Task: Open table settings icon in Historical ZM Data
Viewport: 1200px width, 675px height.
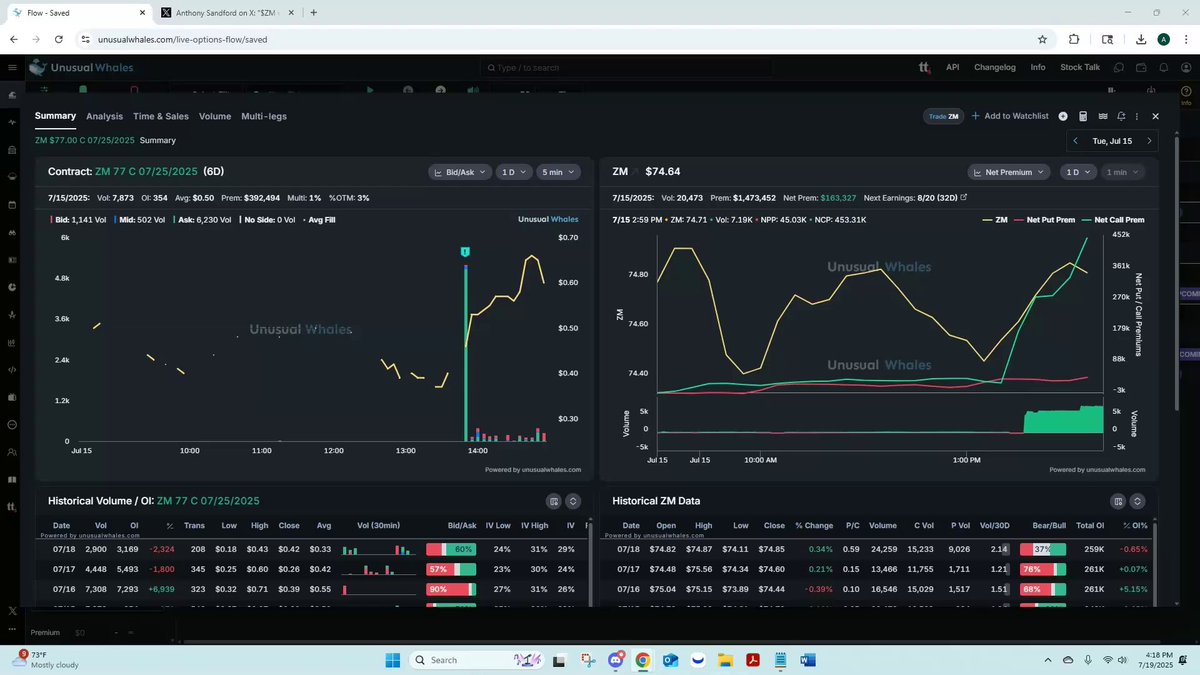Action: [1117, 501]
